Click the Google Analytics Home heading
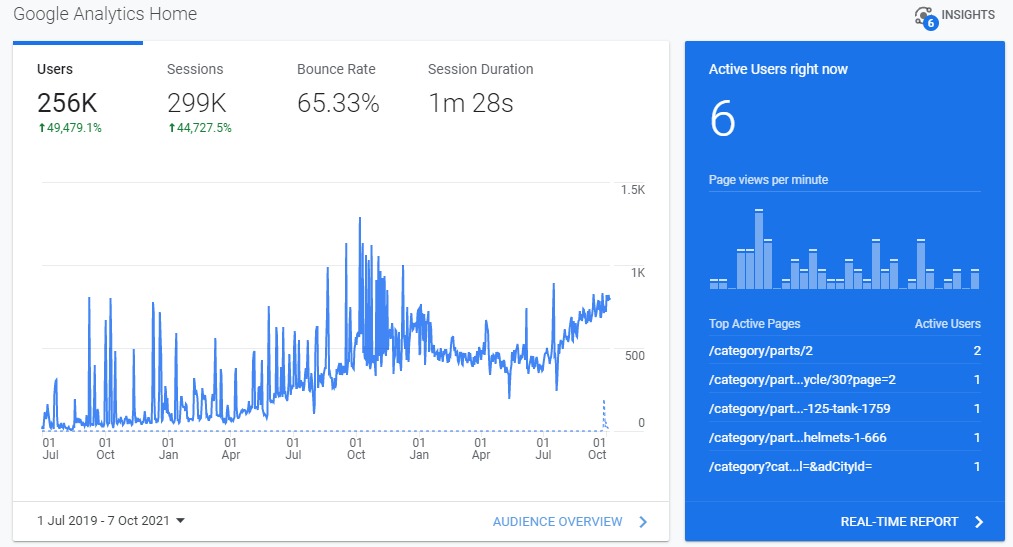The width and height of the screenshot is (1013, 547). click(x=105, y=14)
